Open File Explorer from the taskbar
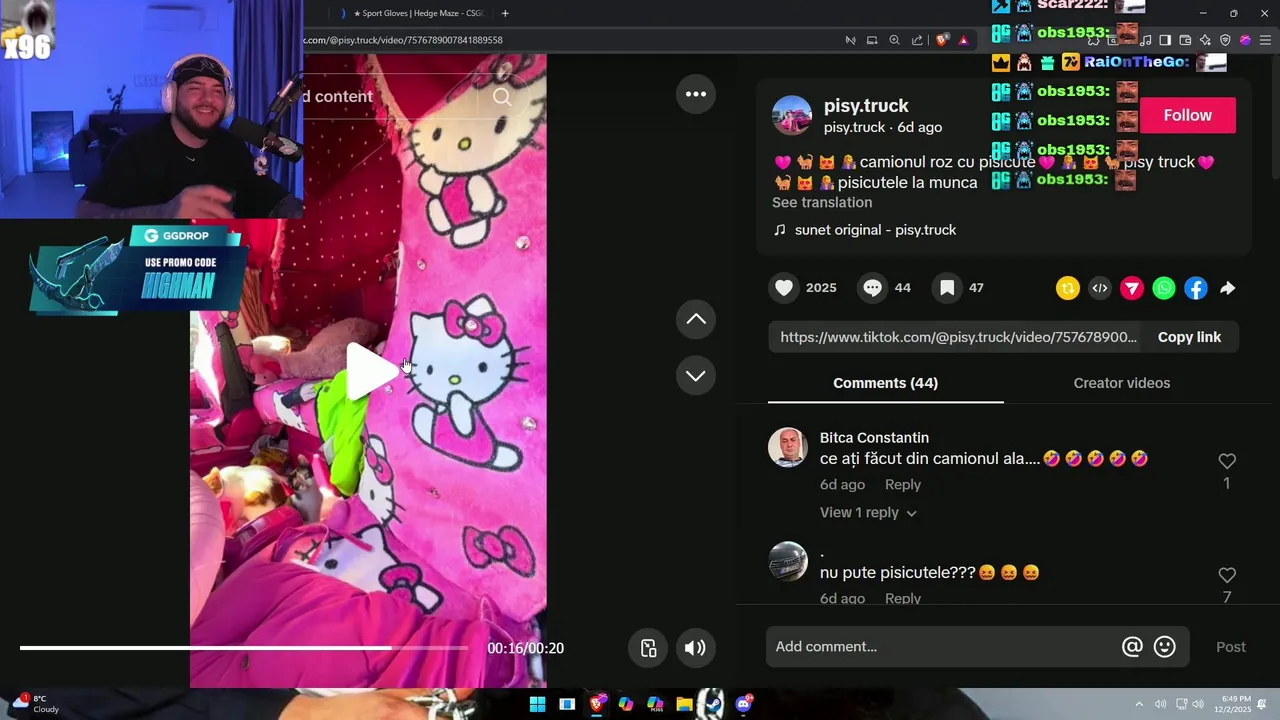 (x=684, y=704)
